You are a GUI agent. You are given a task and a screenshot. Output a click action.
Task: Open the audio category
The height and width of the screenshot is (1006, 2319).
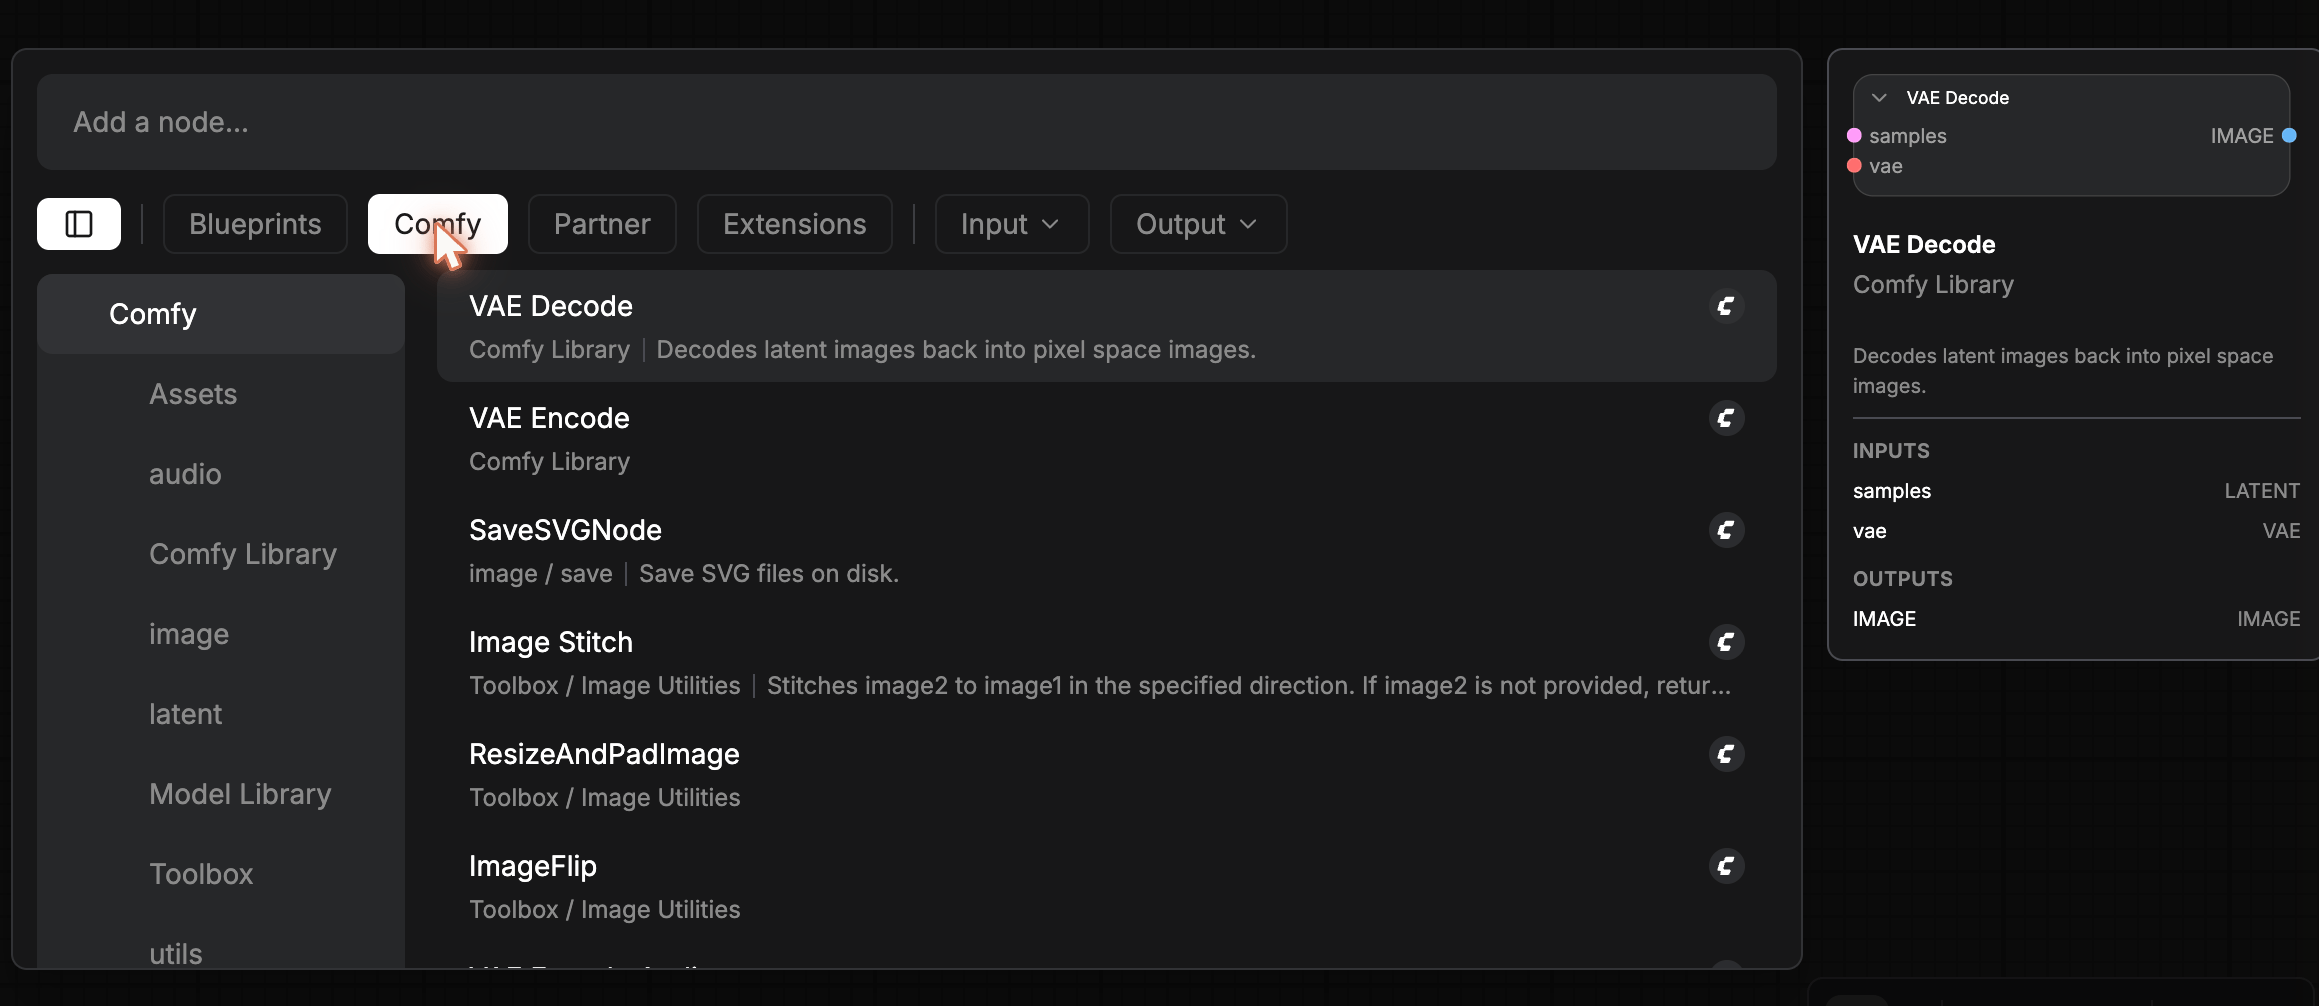[x=221, y=474]
